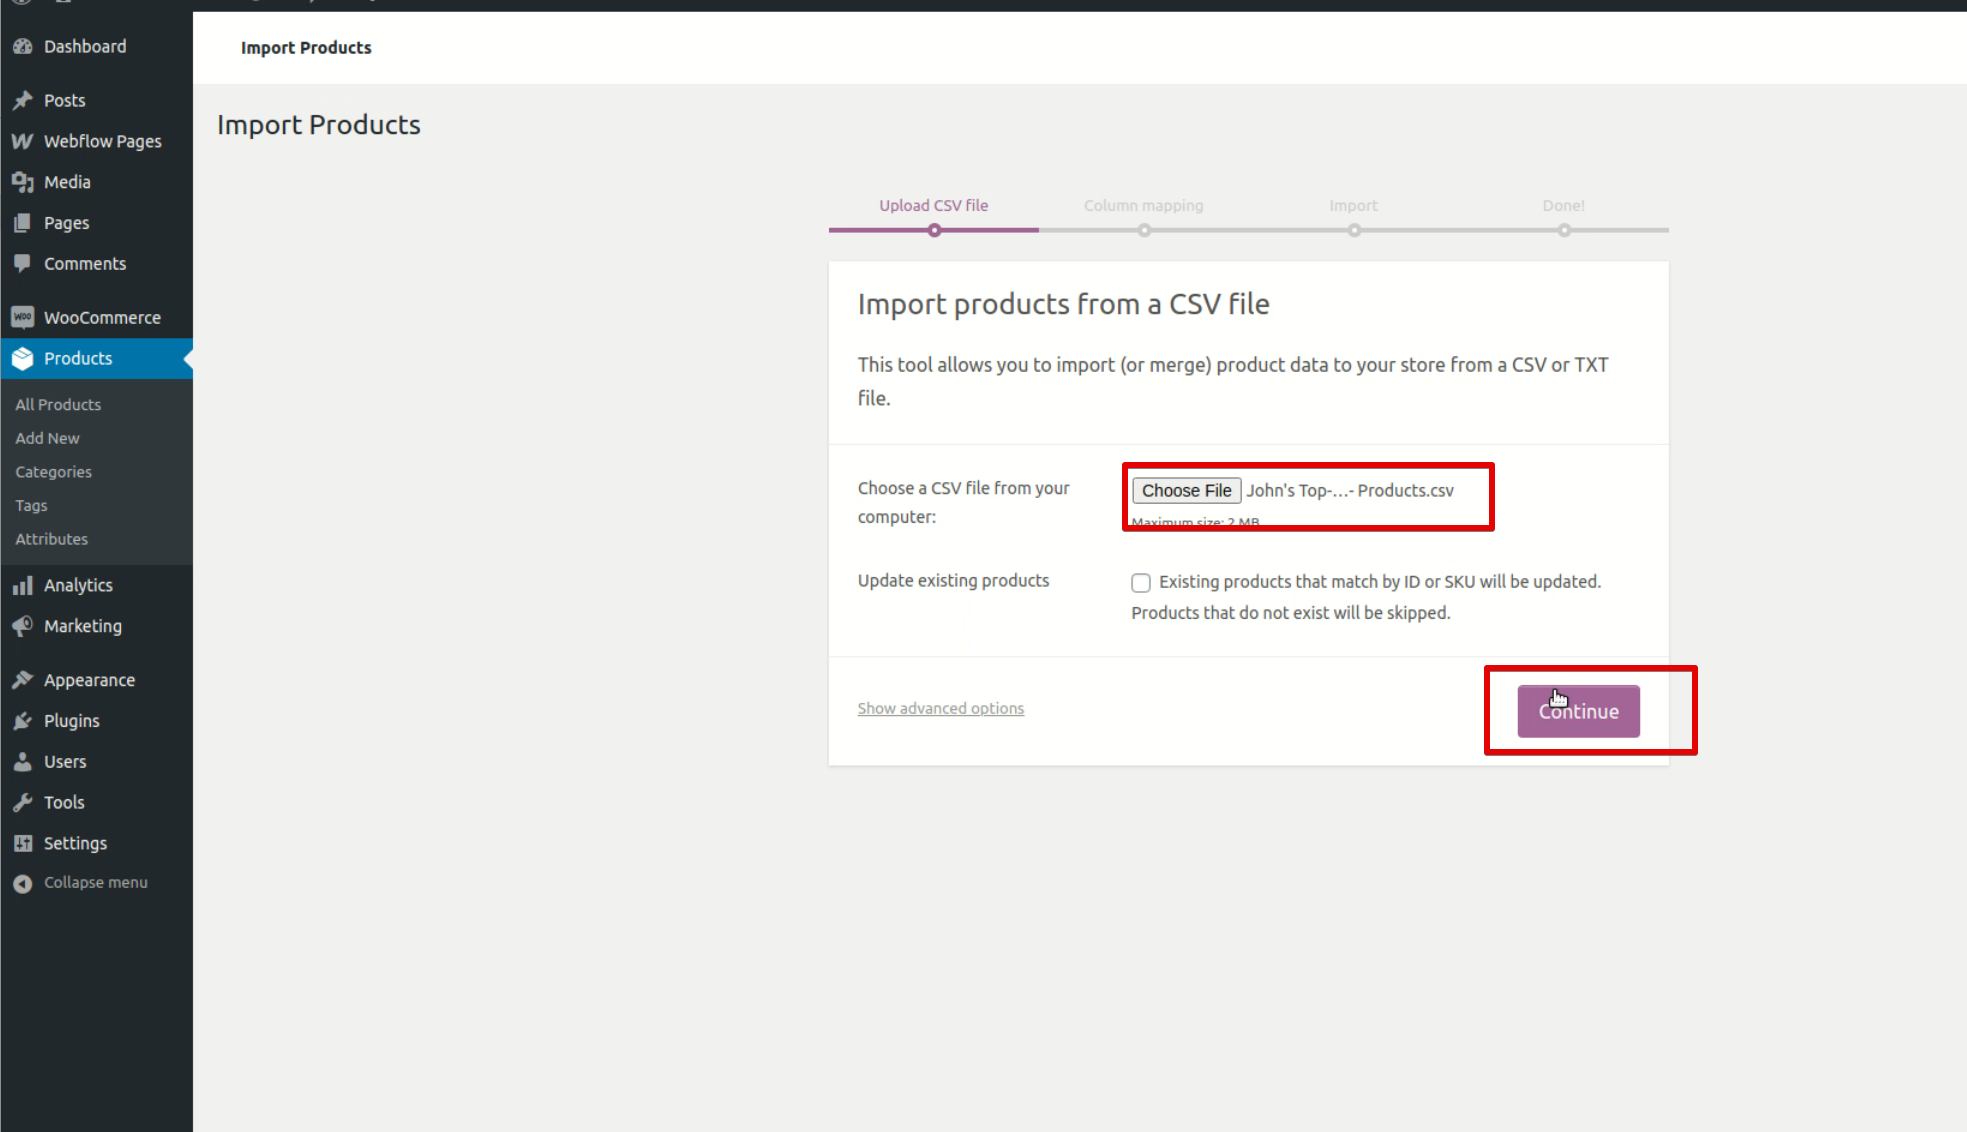
Task: Click the Posts pushpin icon
Action: 22,100
